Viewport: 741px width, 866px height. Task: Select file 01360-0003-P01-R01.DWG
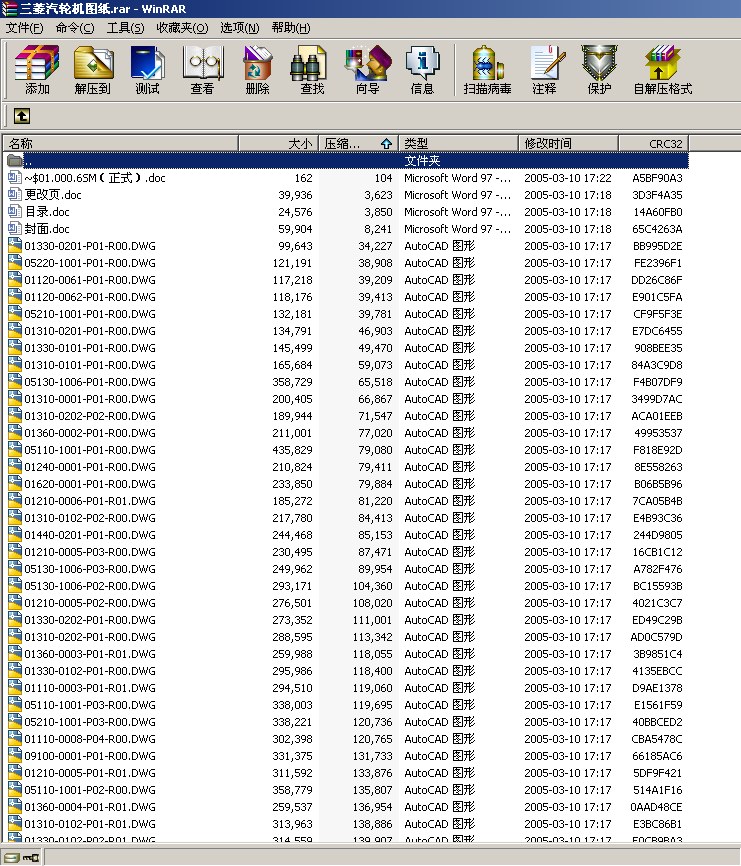(90, 654)
